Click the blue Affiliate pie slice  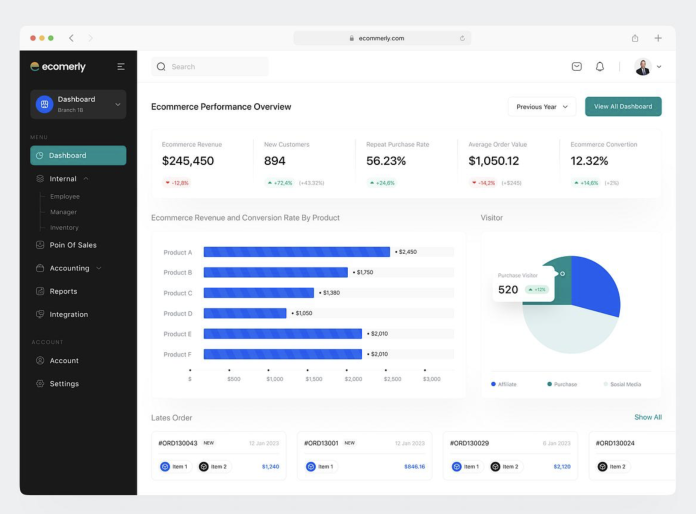coord(595,284)
